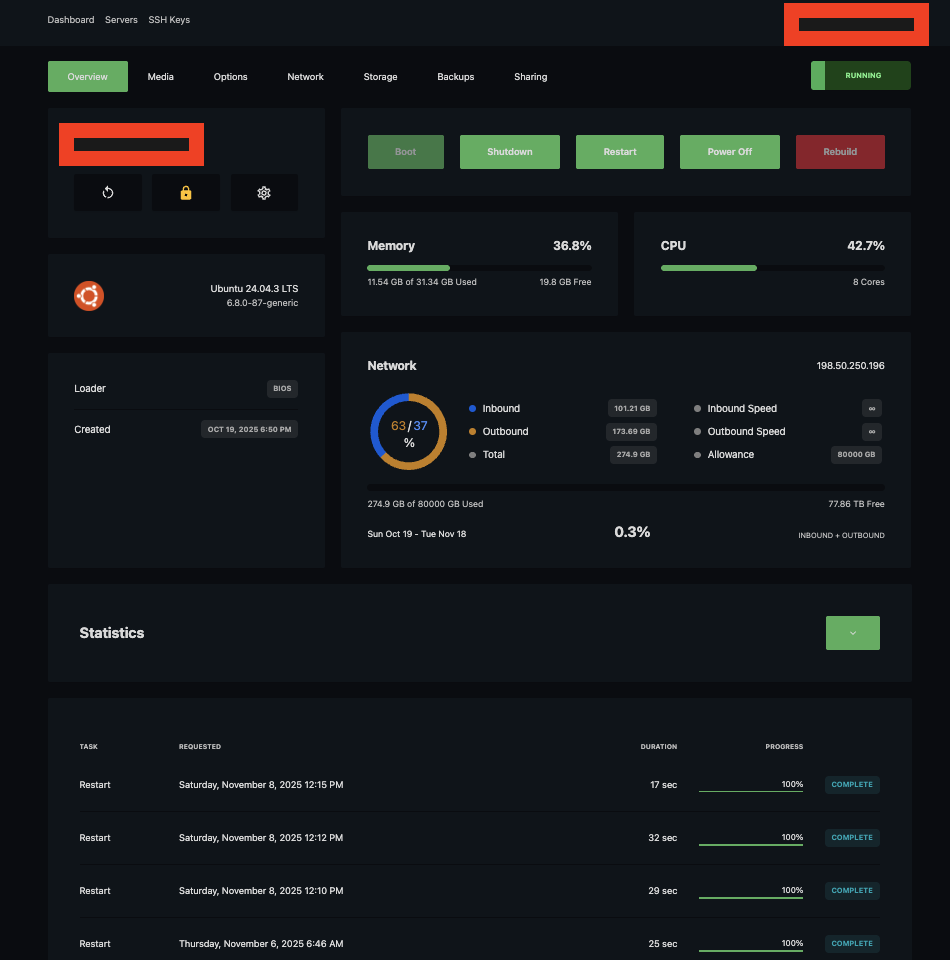Switch to the Overview tab

[88, 77]
